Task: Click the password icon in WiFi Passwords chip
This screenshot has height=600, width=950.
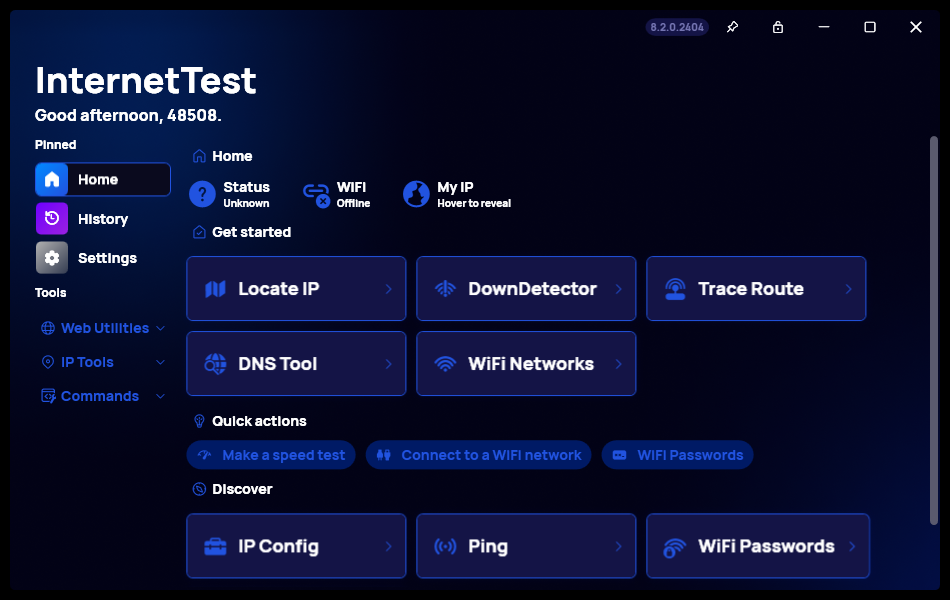Action: (x=619, y=455)
